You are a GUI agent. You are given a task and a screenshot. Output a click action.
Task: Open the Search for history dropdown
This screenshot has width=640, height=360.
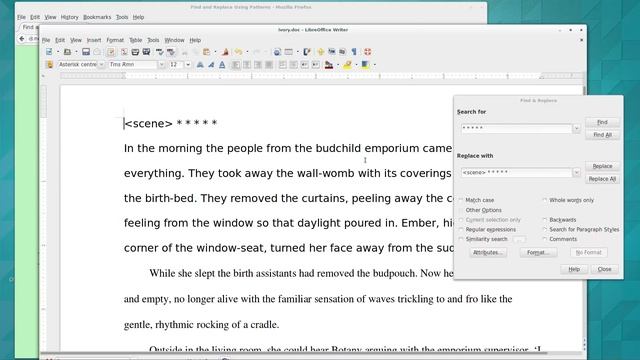pyautogui.click(x=576, y=129)
